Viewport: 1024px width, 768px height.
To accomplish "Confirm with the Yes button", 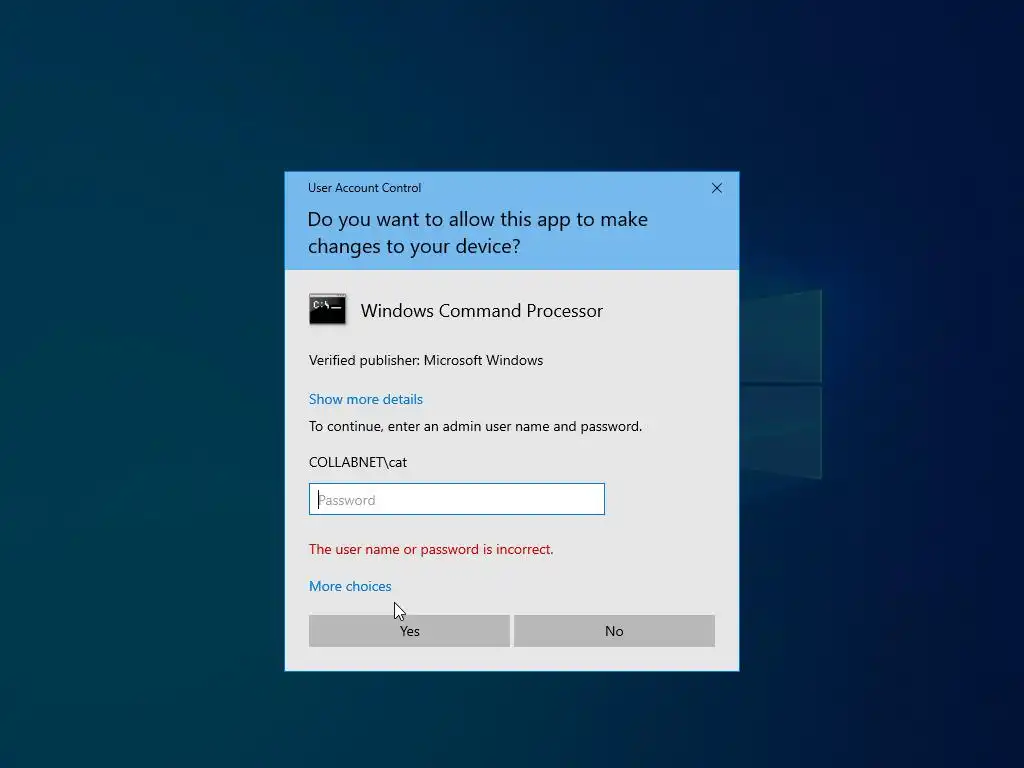I will tap(409, 631).
